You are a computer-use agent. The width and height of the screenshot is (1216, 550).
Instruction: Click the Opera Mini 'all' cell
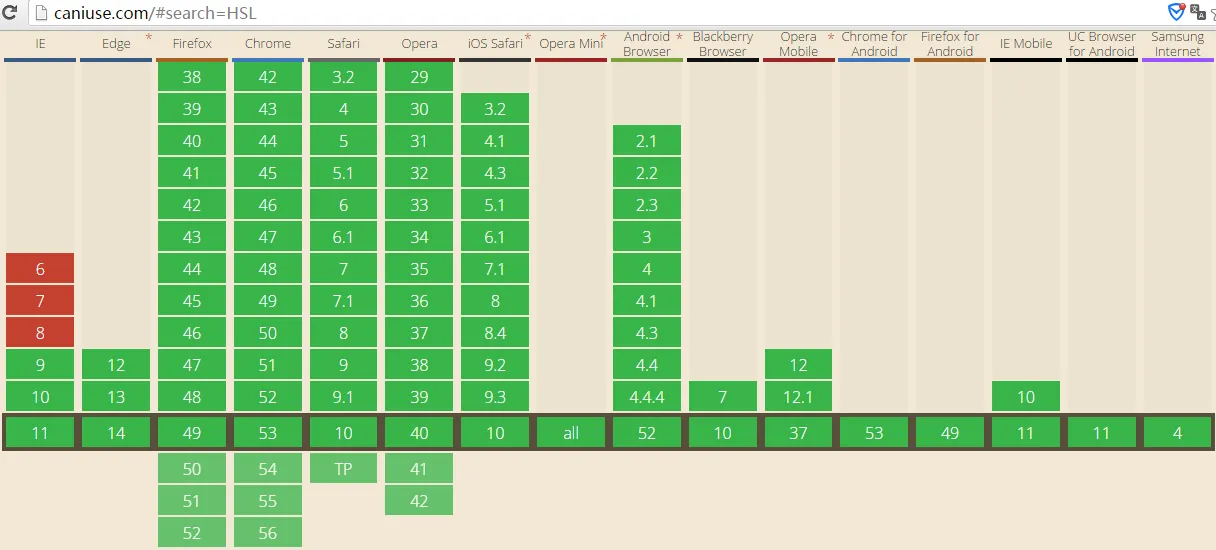571,432
